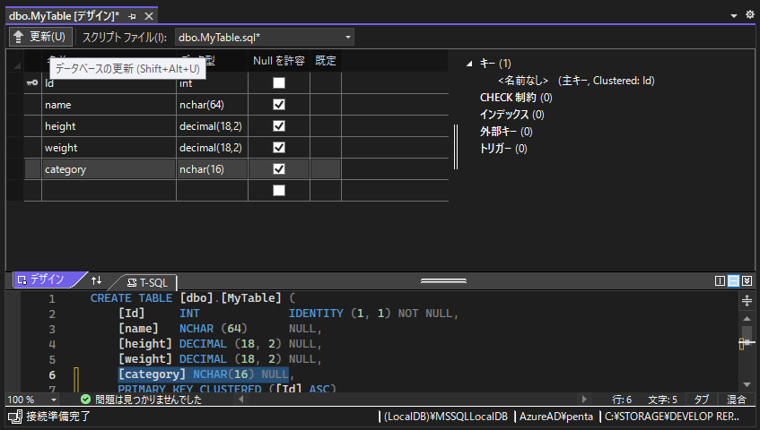Viewport: 760px width, 430px height.
Task: Click the editor scroll down arrow
Action: (x=747, y=385)
